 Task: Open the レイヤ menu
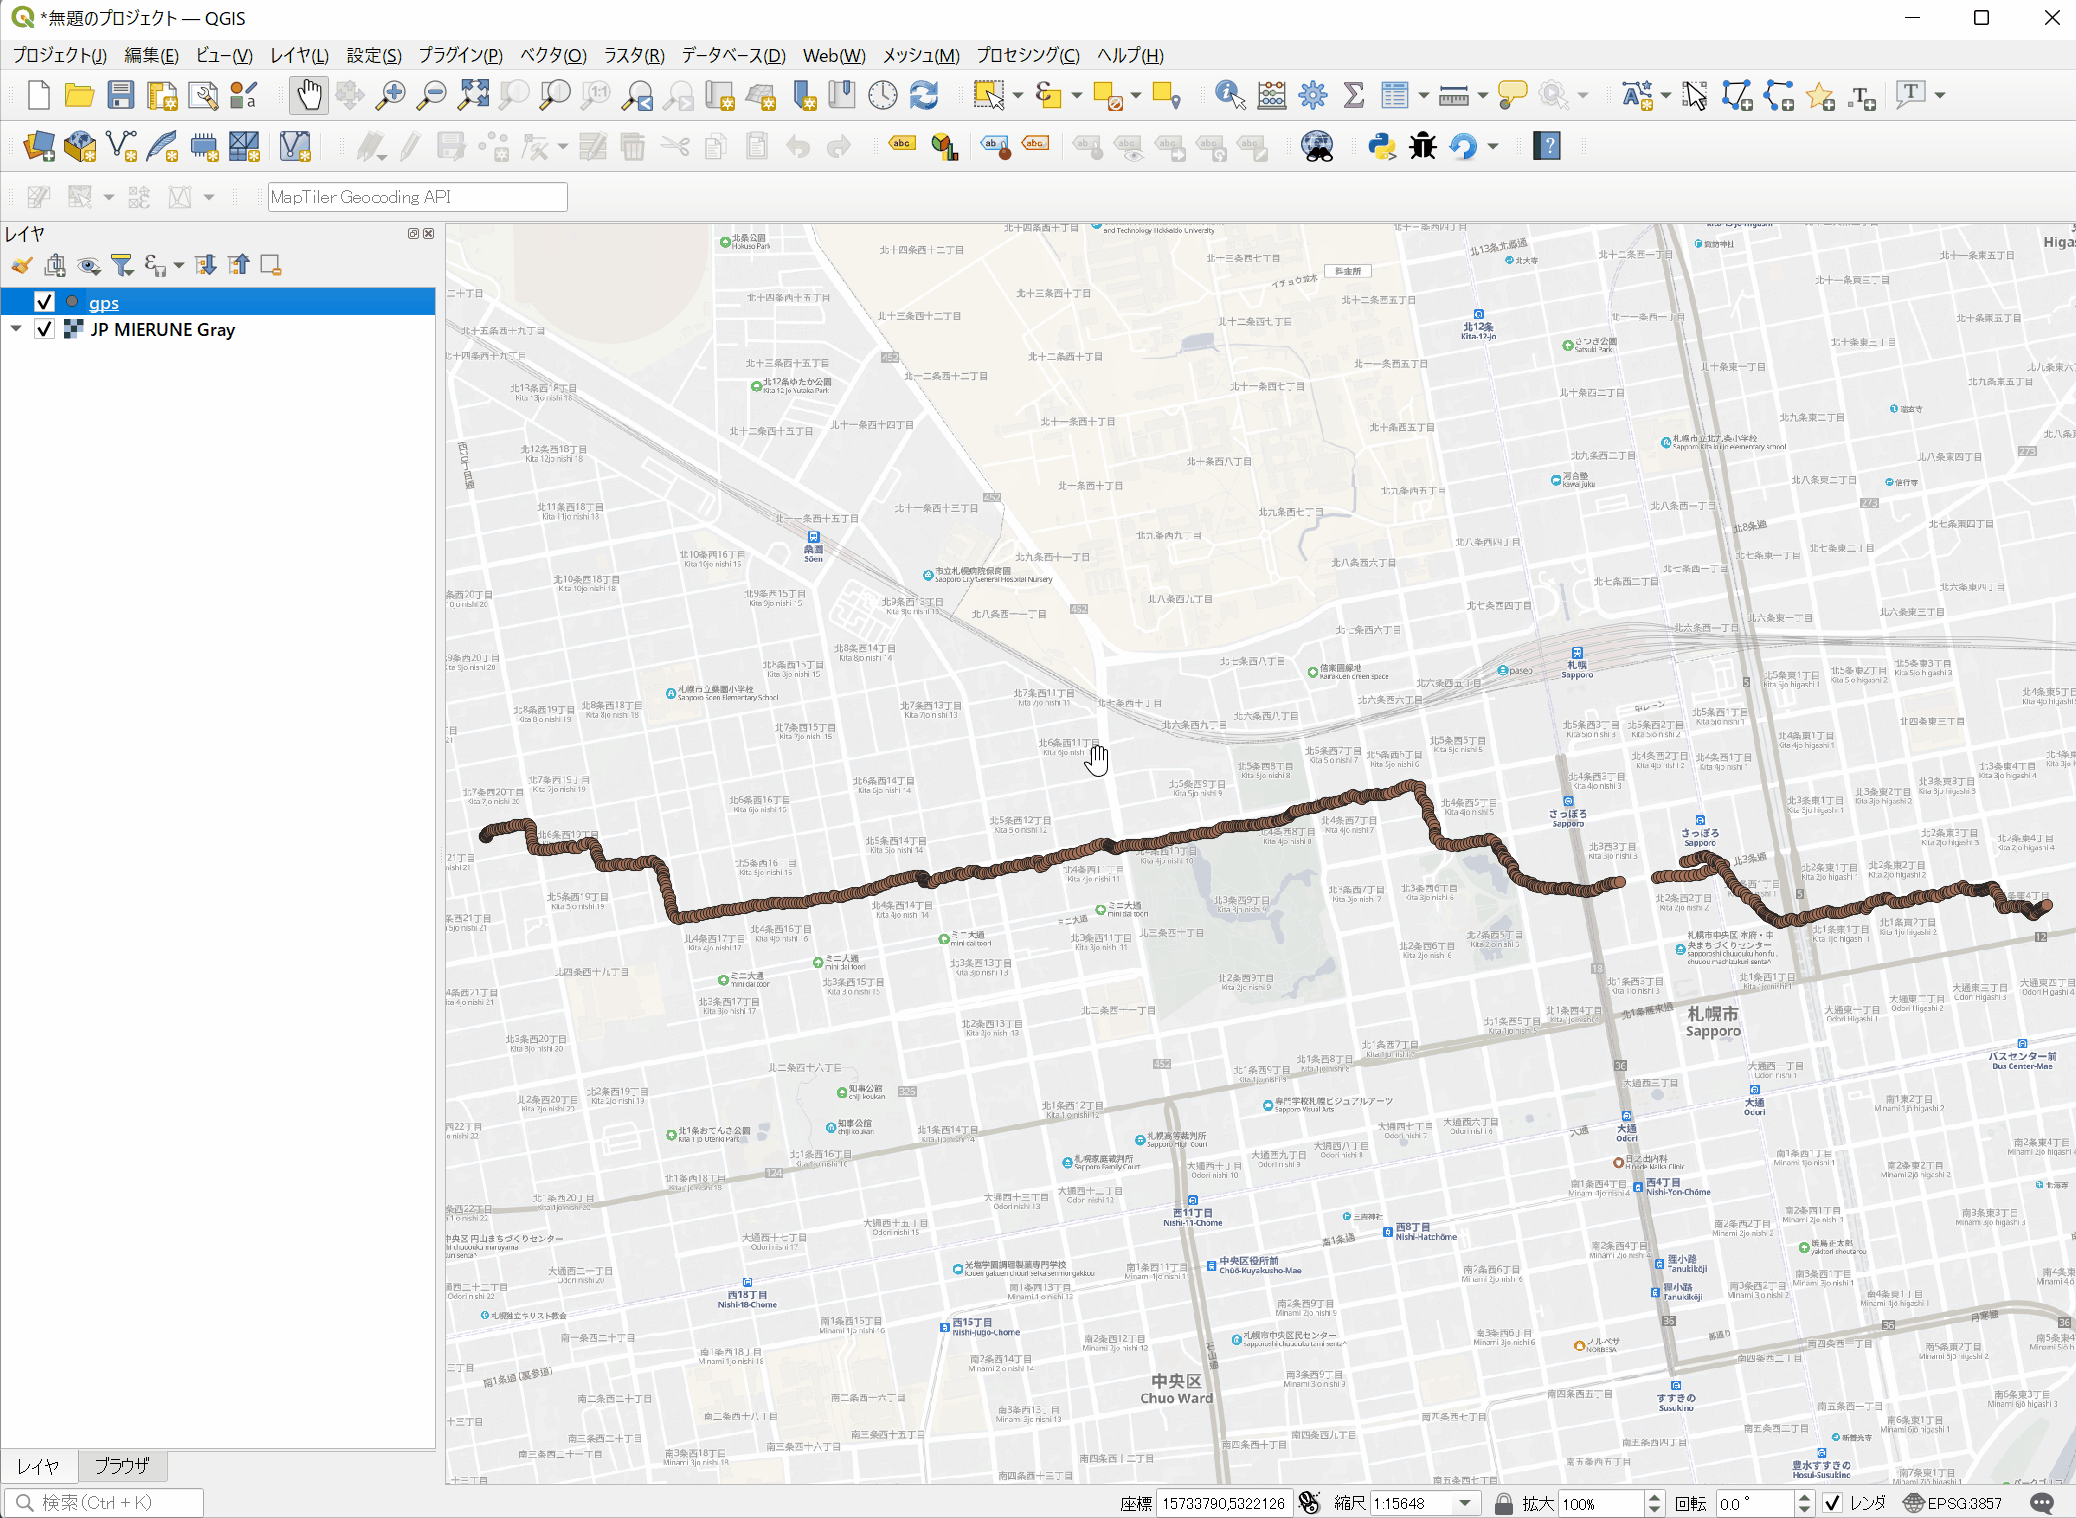tap(299, 55)
